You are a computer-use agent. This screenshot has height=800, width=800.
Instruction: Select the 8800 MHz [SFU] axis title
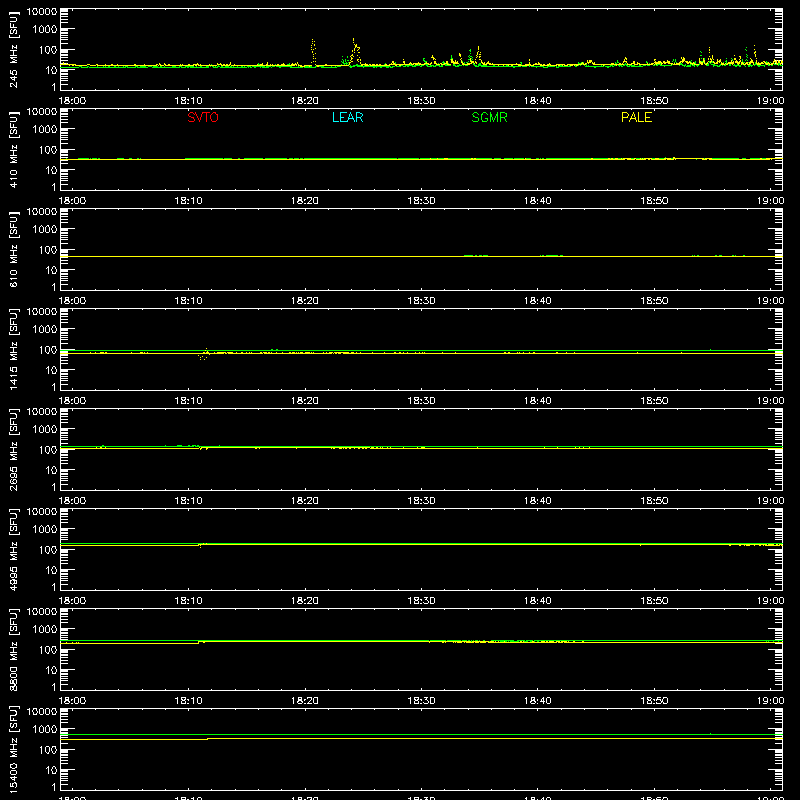[x=13, y=649]
